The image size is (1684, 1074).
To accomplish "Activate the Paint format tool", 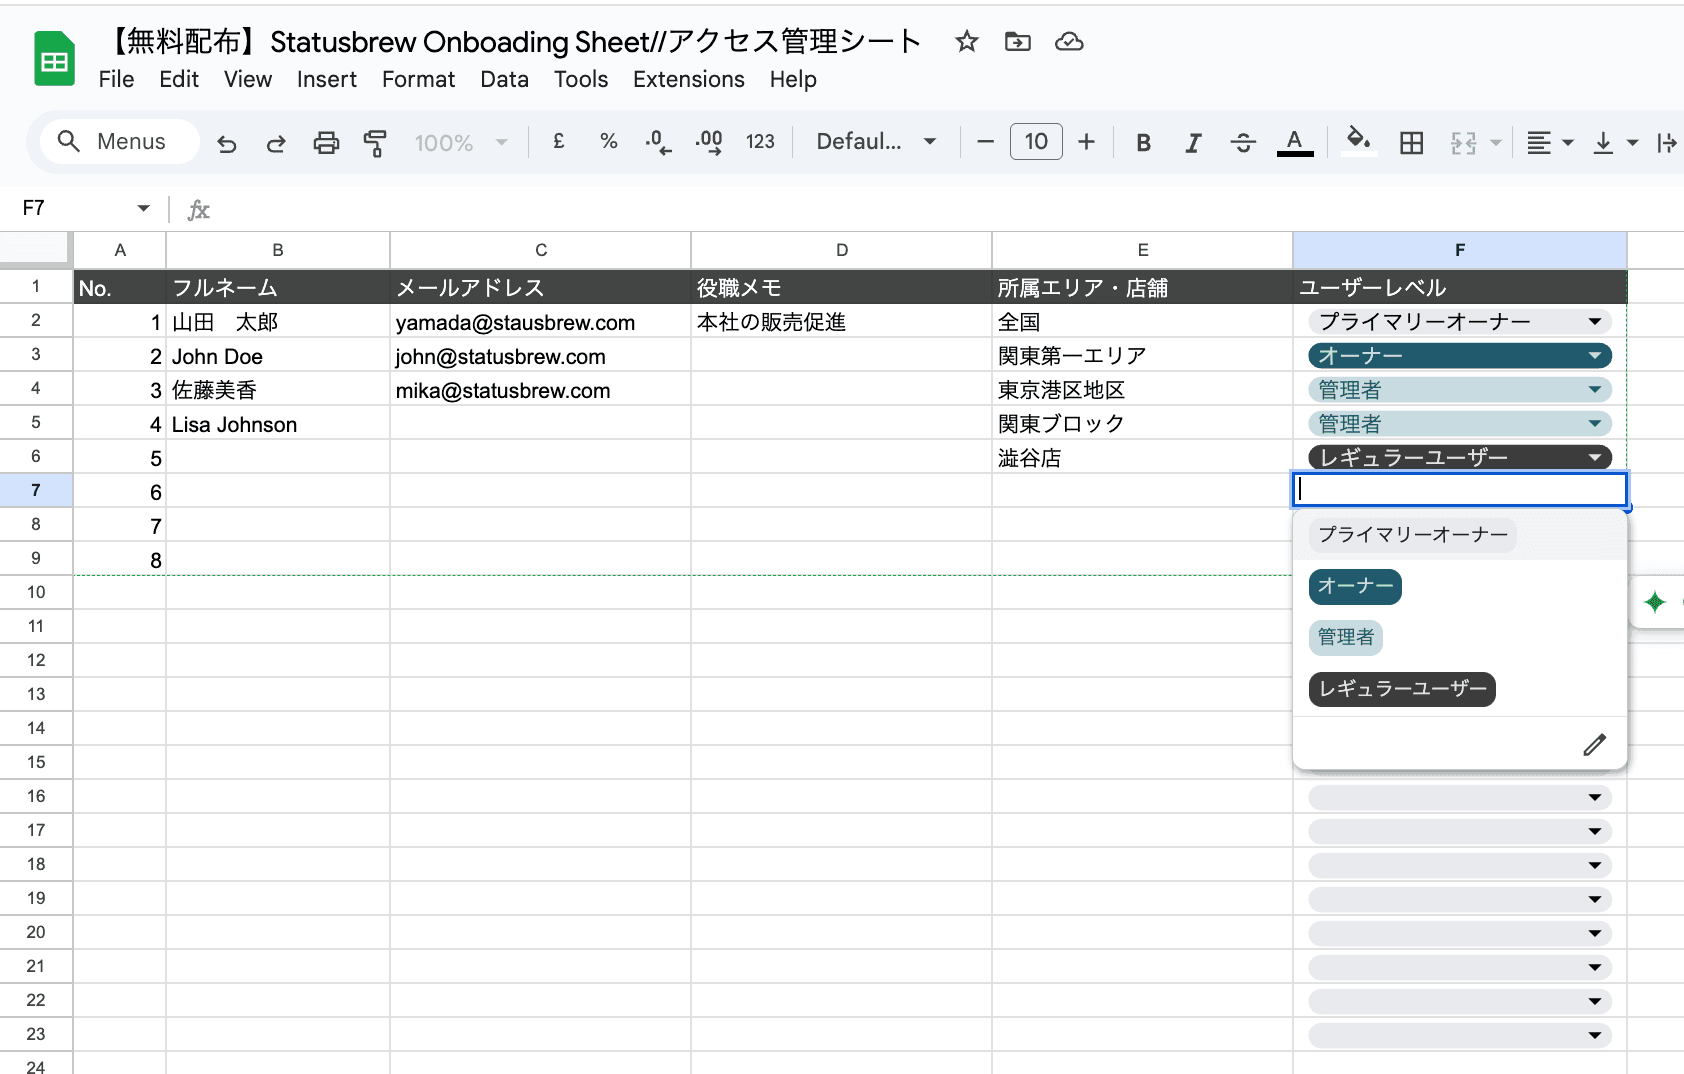I will [375, 143].
